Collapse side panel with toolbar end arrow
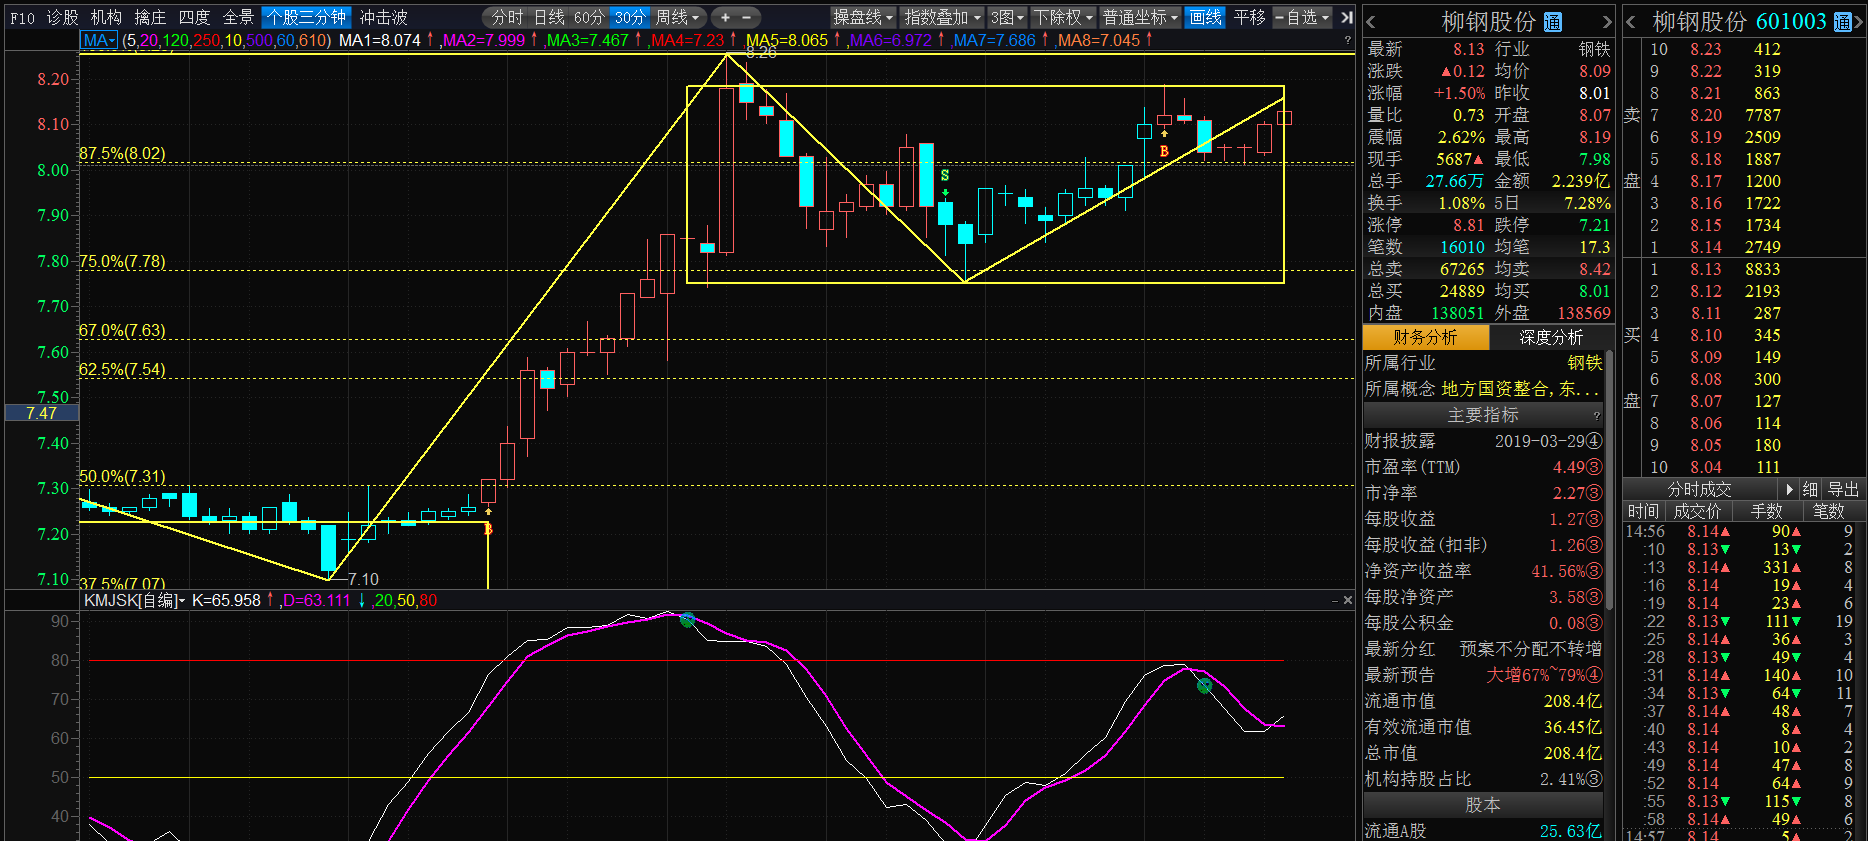 coord(1347,17)
